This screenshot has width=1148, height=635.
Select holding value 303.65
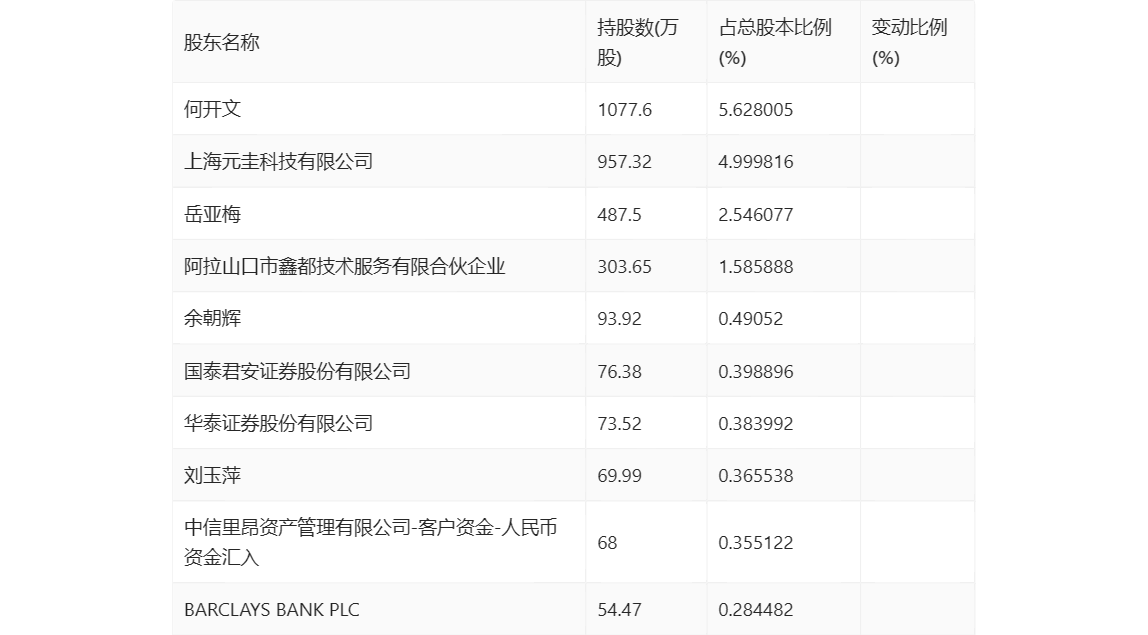click(625, 267)
